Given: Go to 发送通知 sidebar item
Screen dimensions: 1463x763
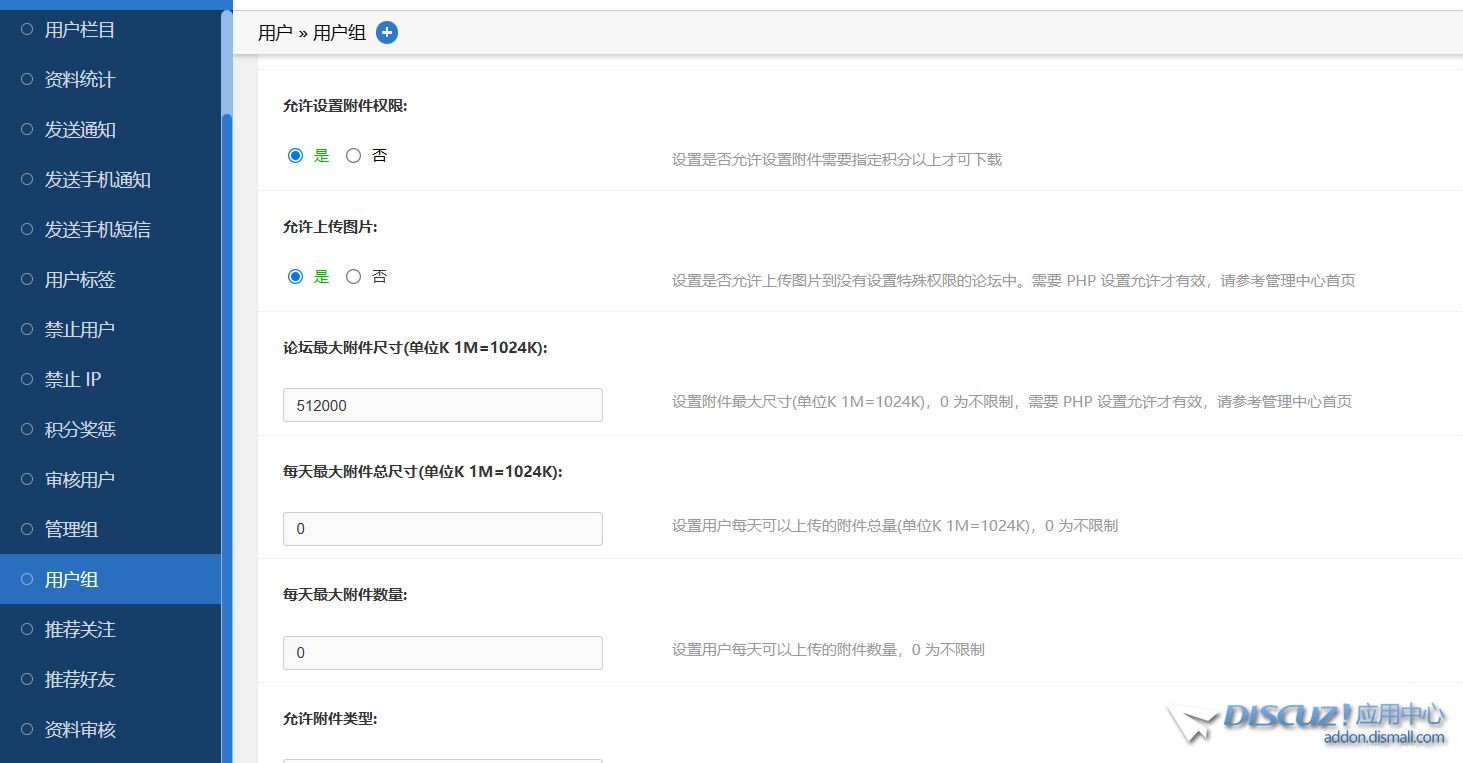Looking at the screenshot, I should 80,130.
